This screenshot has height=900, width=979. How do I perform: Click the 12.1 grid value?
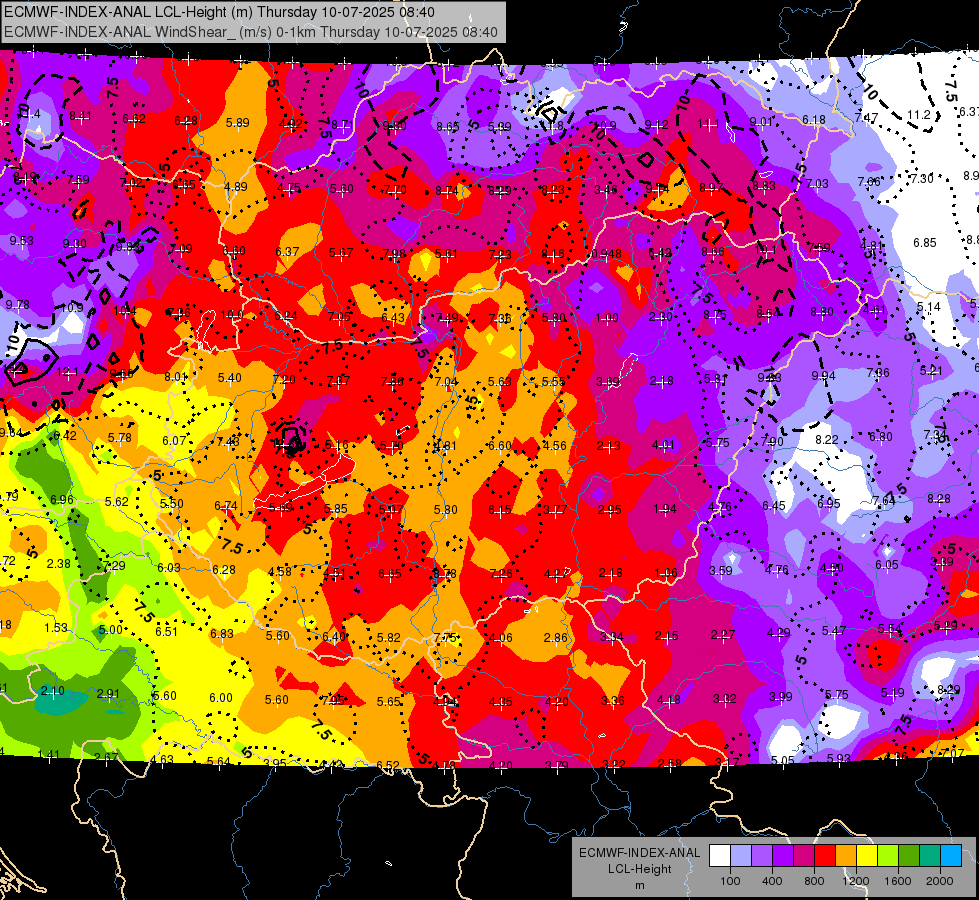tap(67, 372)
